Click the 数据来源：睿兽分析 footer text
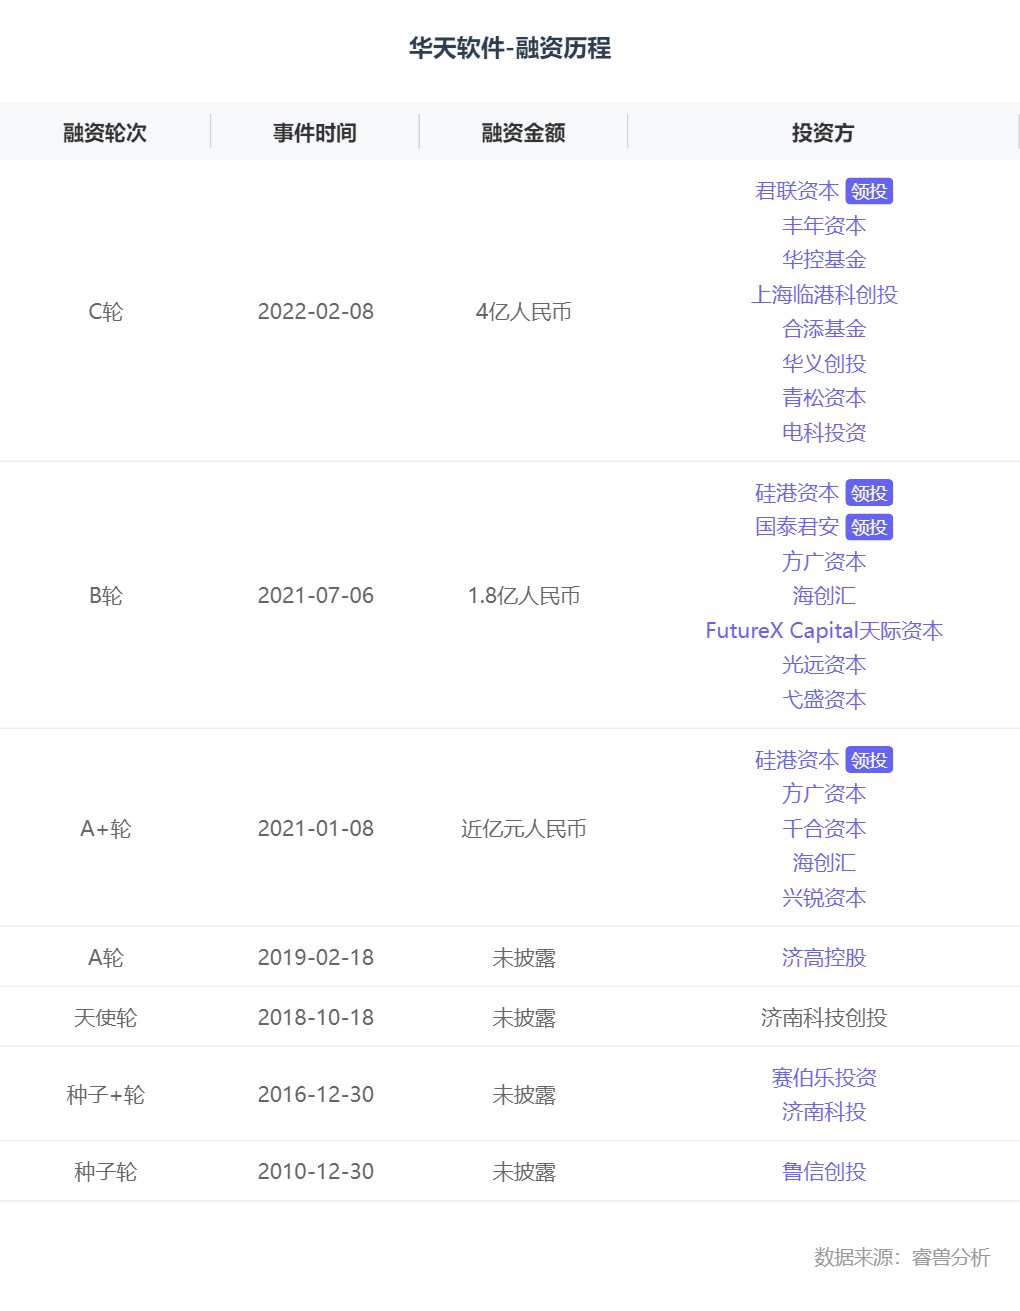1020x1311 pixels. tap(902, 1257)
